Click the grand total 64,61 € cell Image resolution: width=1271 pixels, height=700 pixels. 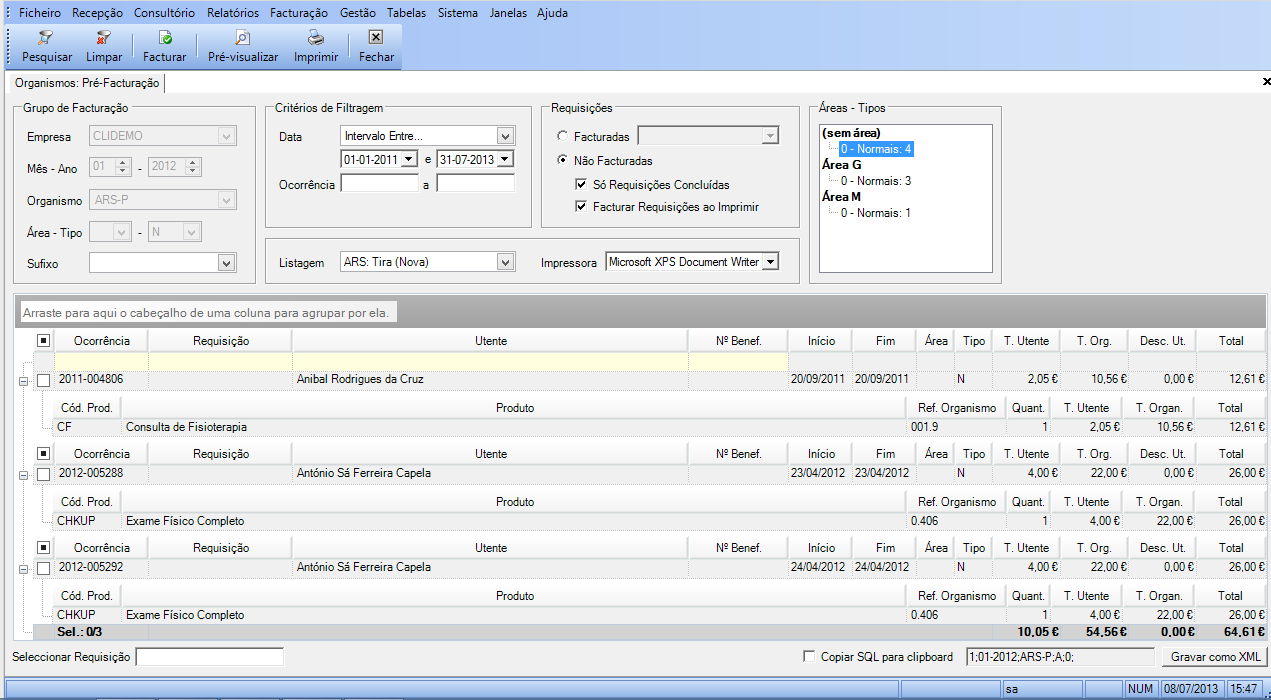(1231, 632)
